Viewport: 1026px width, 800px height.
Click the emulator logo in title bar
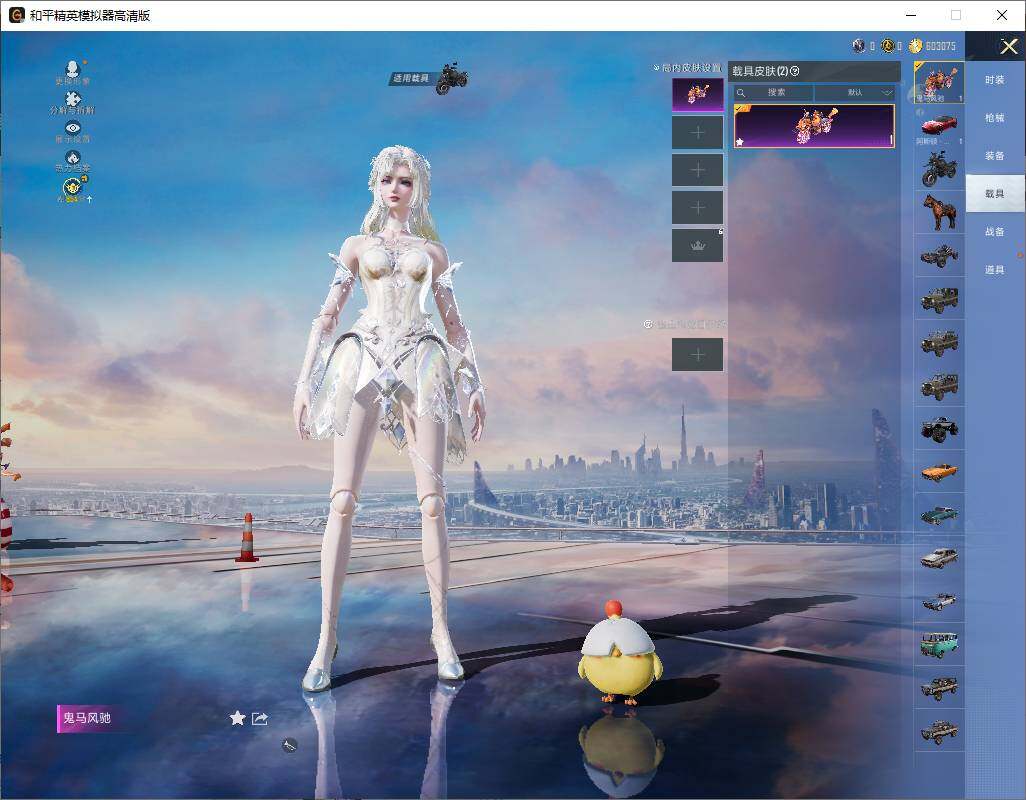tap(17, 15)
